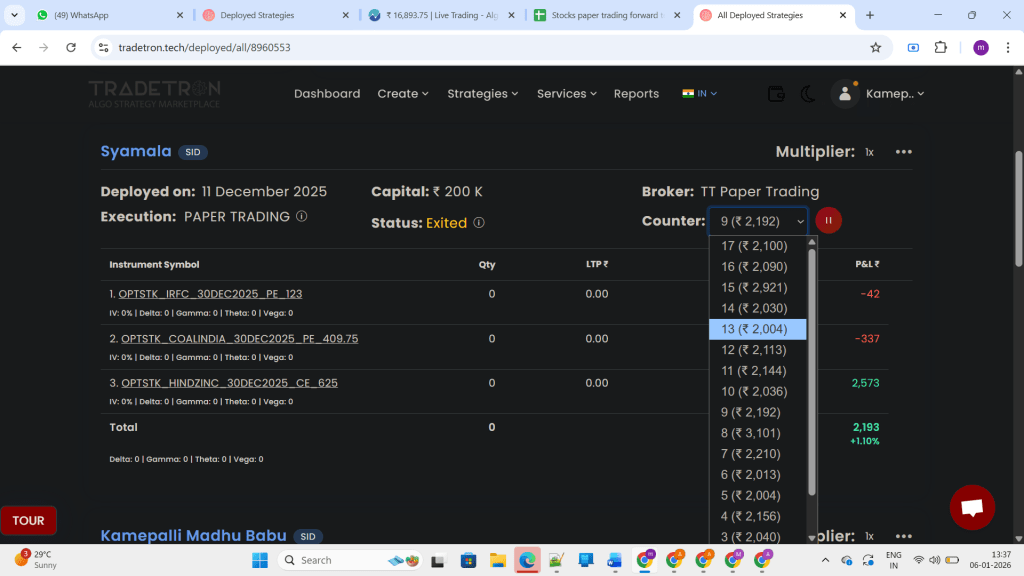Expand the Create dropdown menu
1024x576 pixels.
click(403, 94)
